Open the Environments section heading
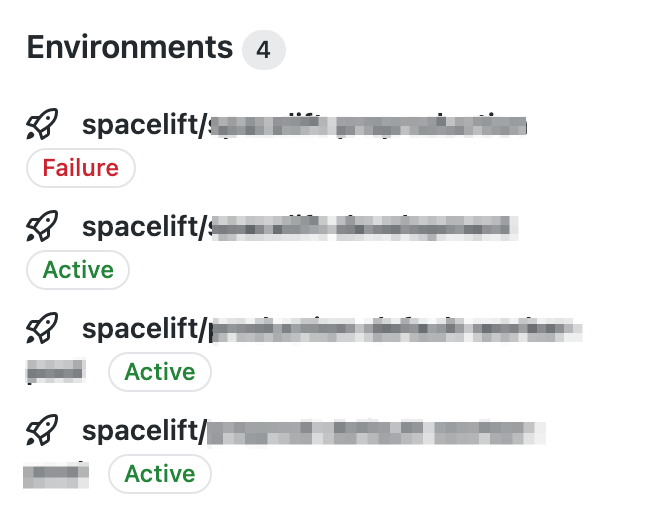Image resolution: width=646 pixels, height=522 pixels. [129, 47]
